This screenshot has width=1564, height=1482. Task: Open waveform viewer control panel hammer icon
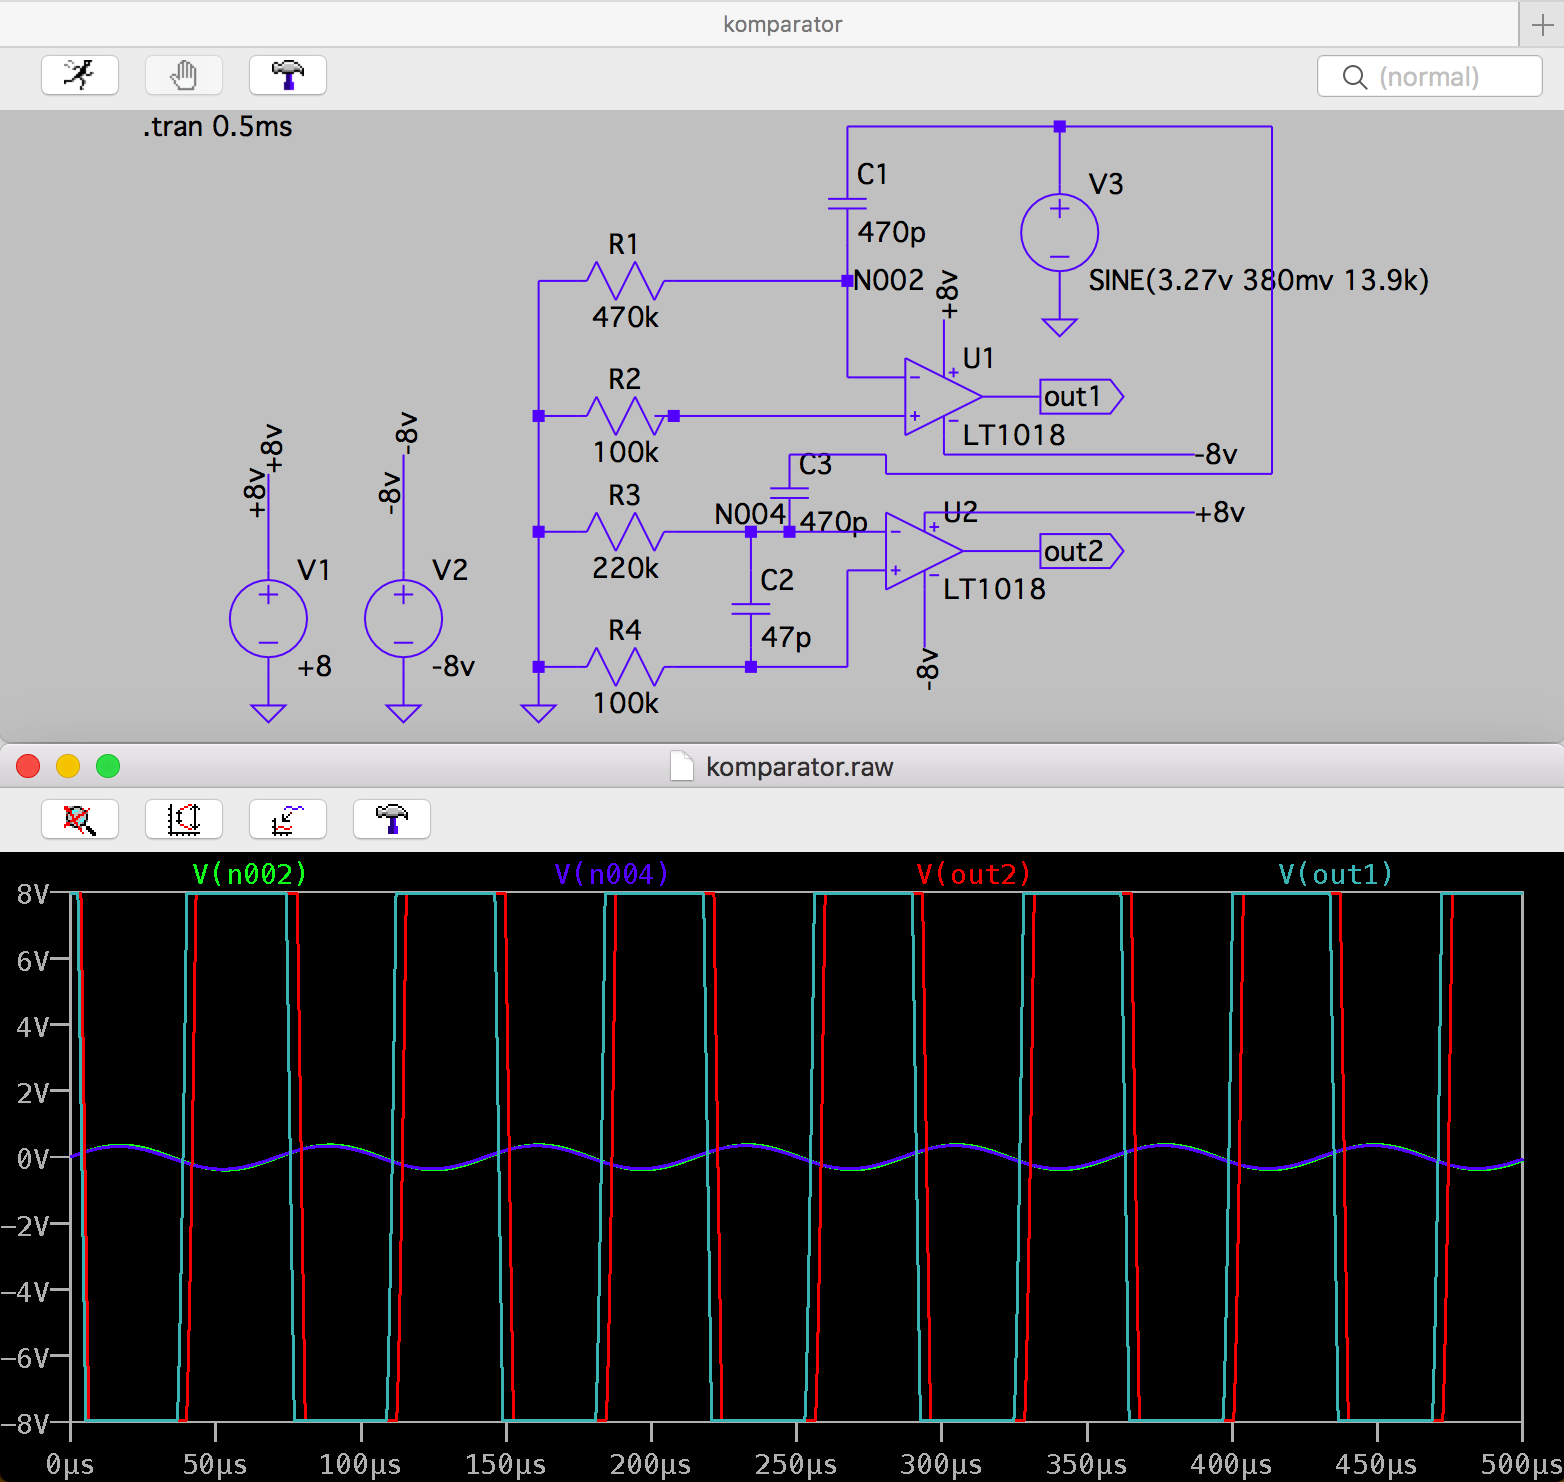click(x=392, y=819)
